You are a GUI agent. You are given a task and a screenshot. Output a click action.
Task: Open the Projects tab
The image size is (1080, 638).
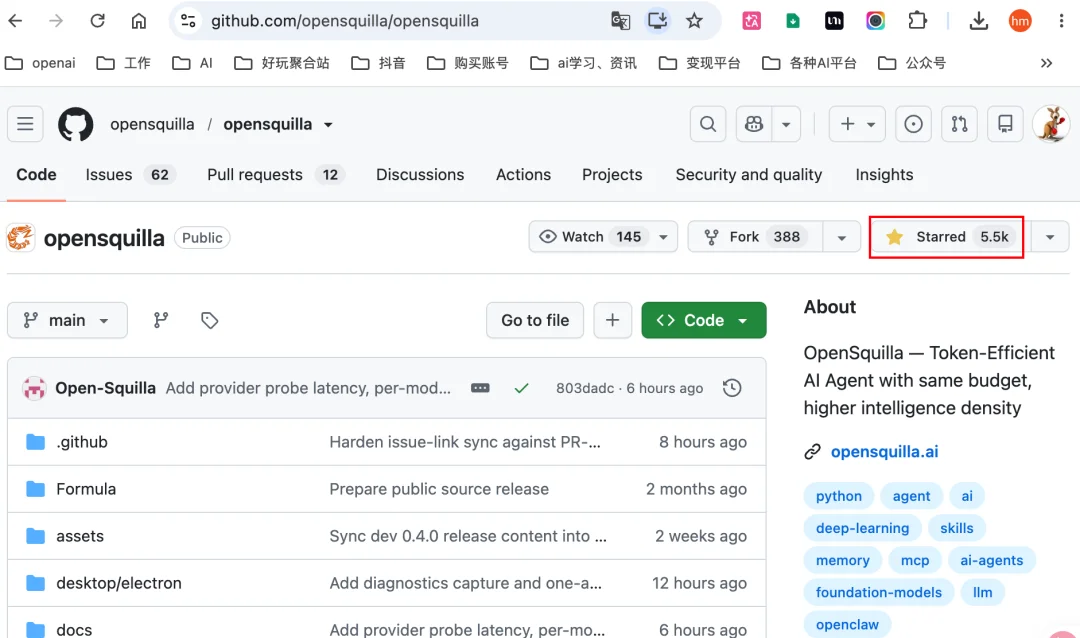point(612,175)
